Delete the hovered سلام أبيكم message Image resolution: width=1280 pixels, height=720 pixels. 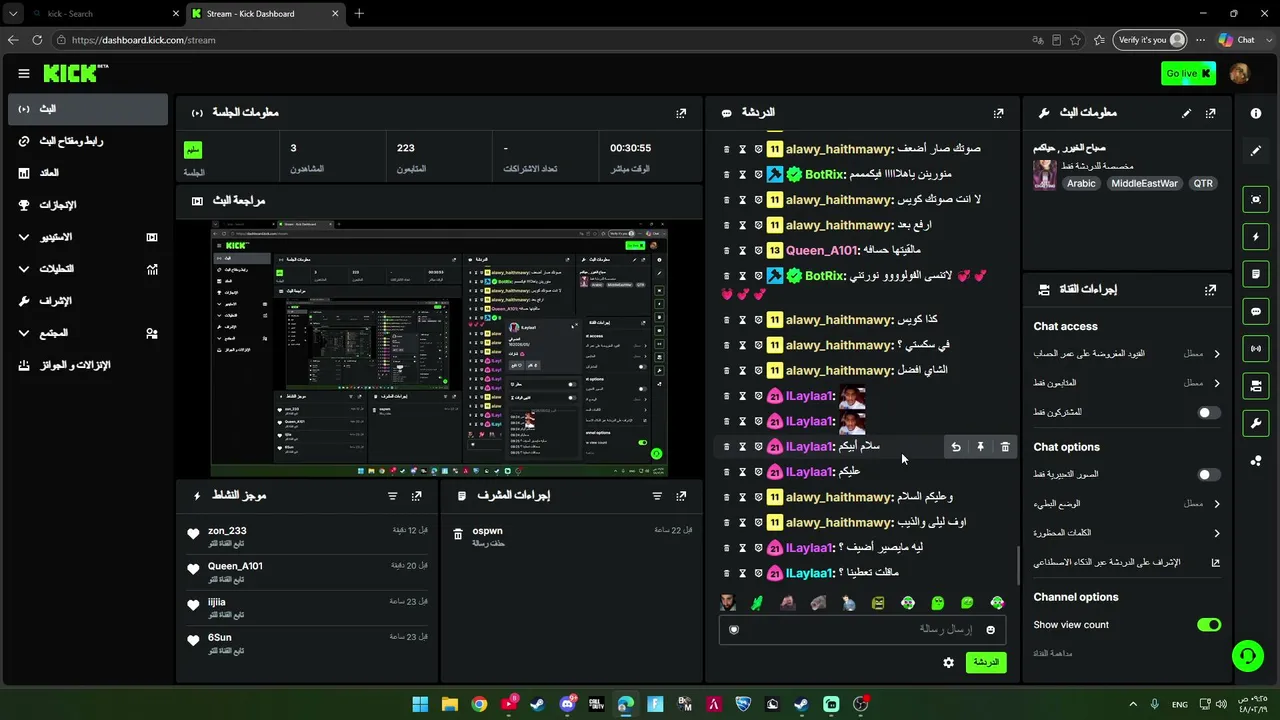(x=1005, y=447)
